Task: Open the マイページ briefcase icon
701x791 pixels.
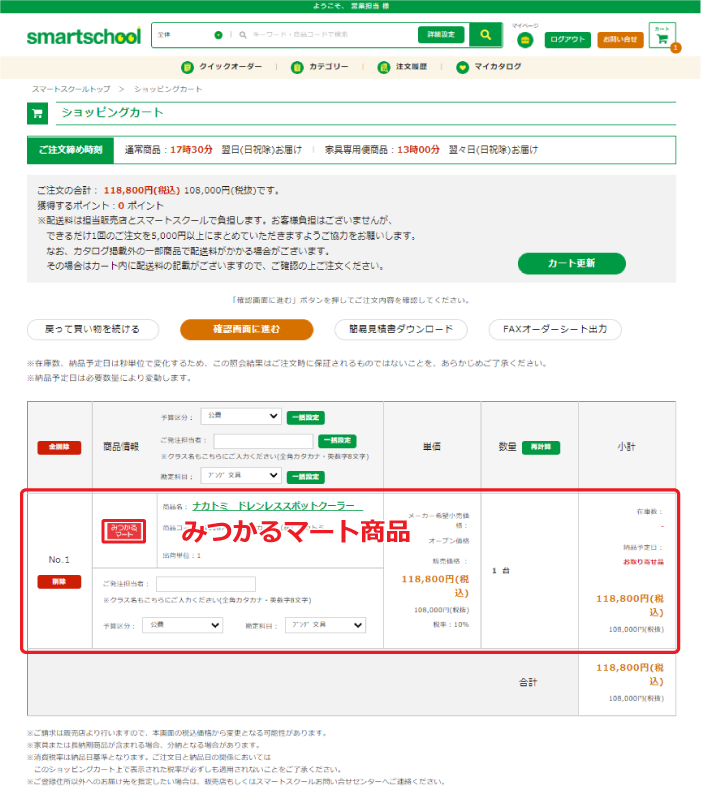Action: (x=525, y=40)
